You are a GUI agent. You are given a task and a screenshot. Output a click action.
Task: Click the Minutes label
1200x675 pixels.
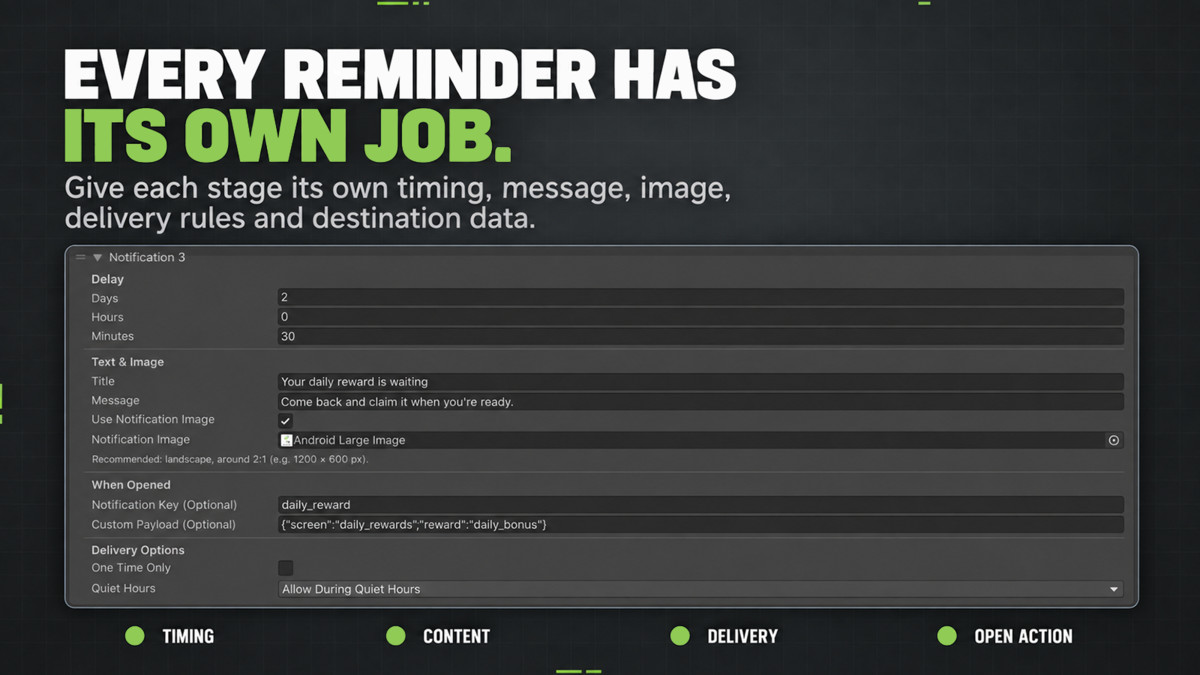pos(113,337)
